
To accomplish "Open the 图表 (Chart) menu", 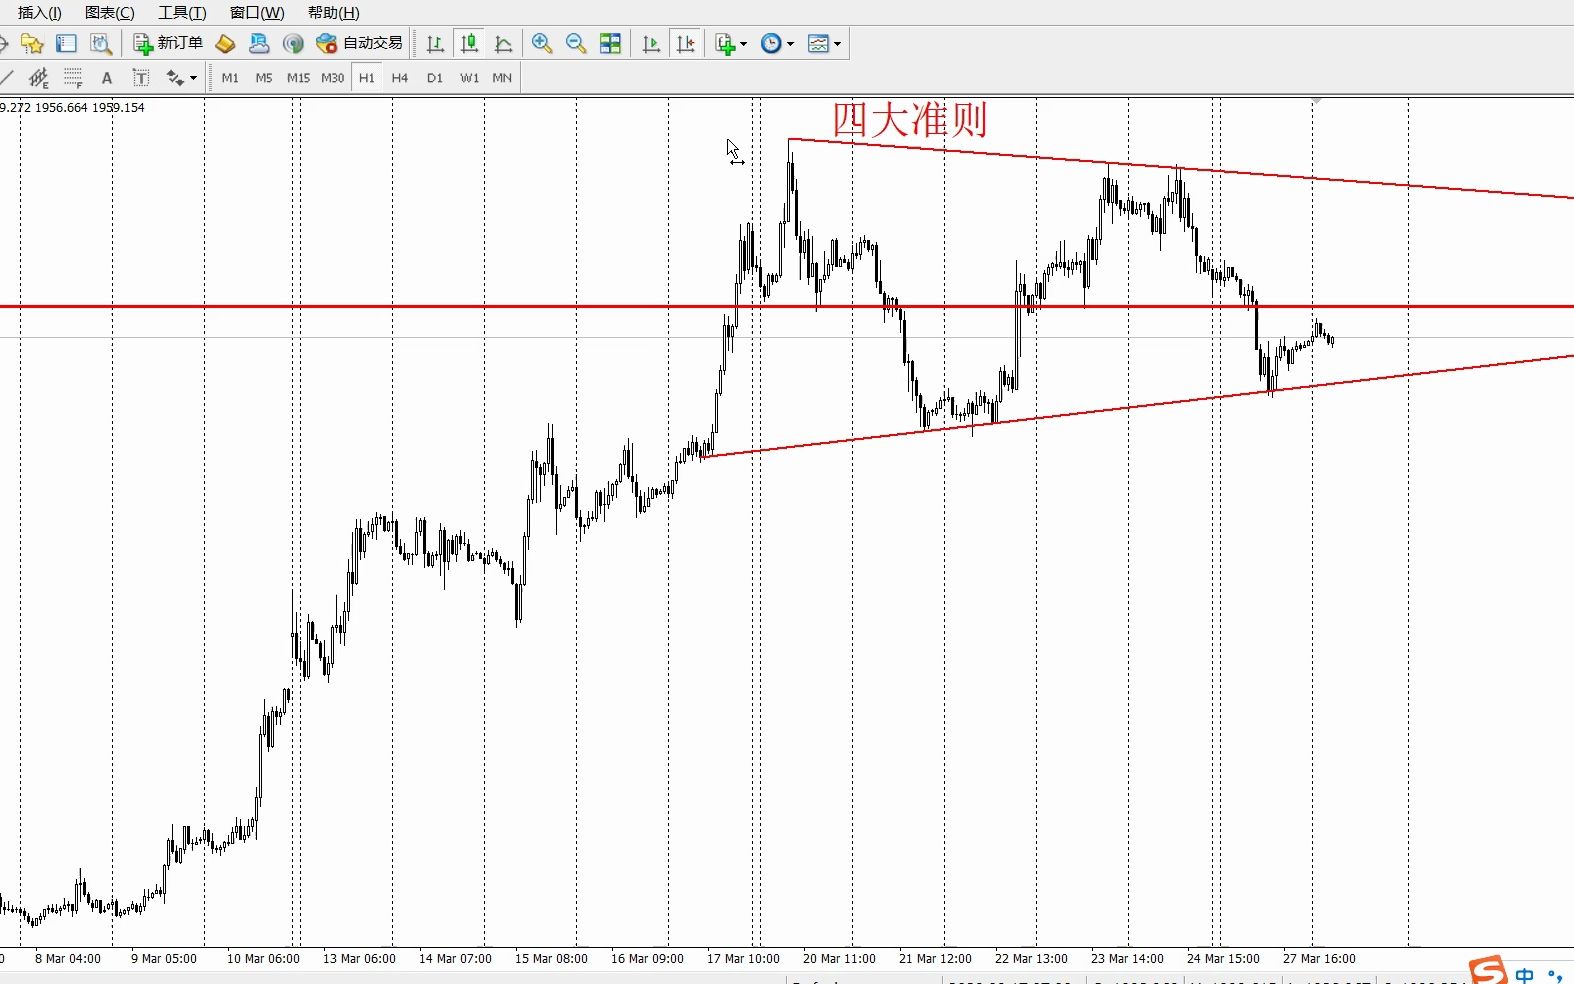I will [110, 13].
